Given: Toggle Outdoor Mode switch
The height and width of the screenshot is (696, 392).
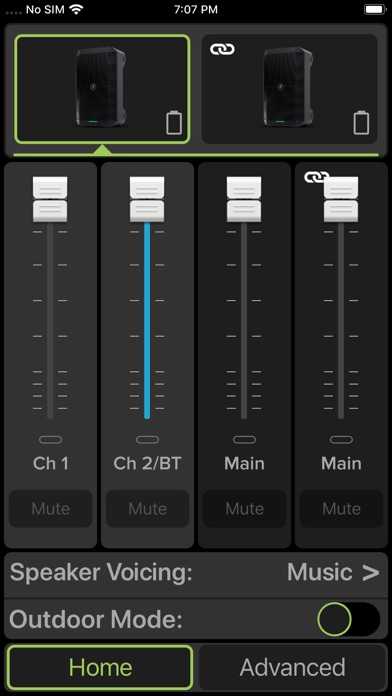Looking at the screenshot, I should tap(348, 619).
